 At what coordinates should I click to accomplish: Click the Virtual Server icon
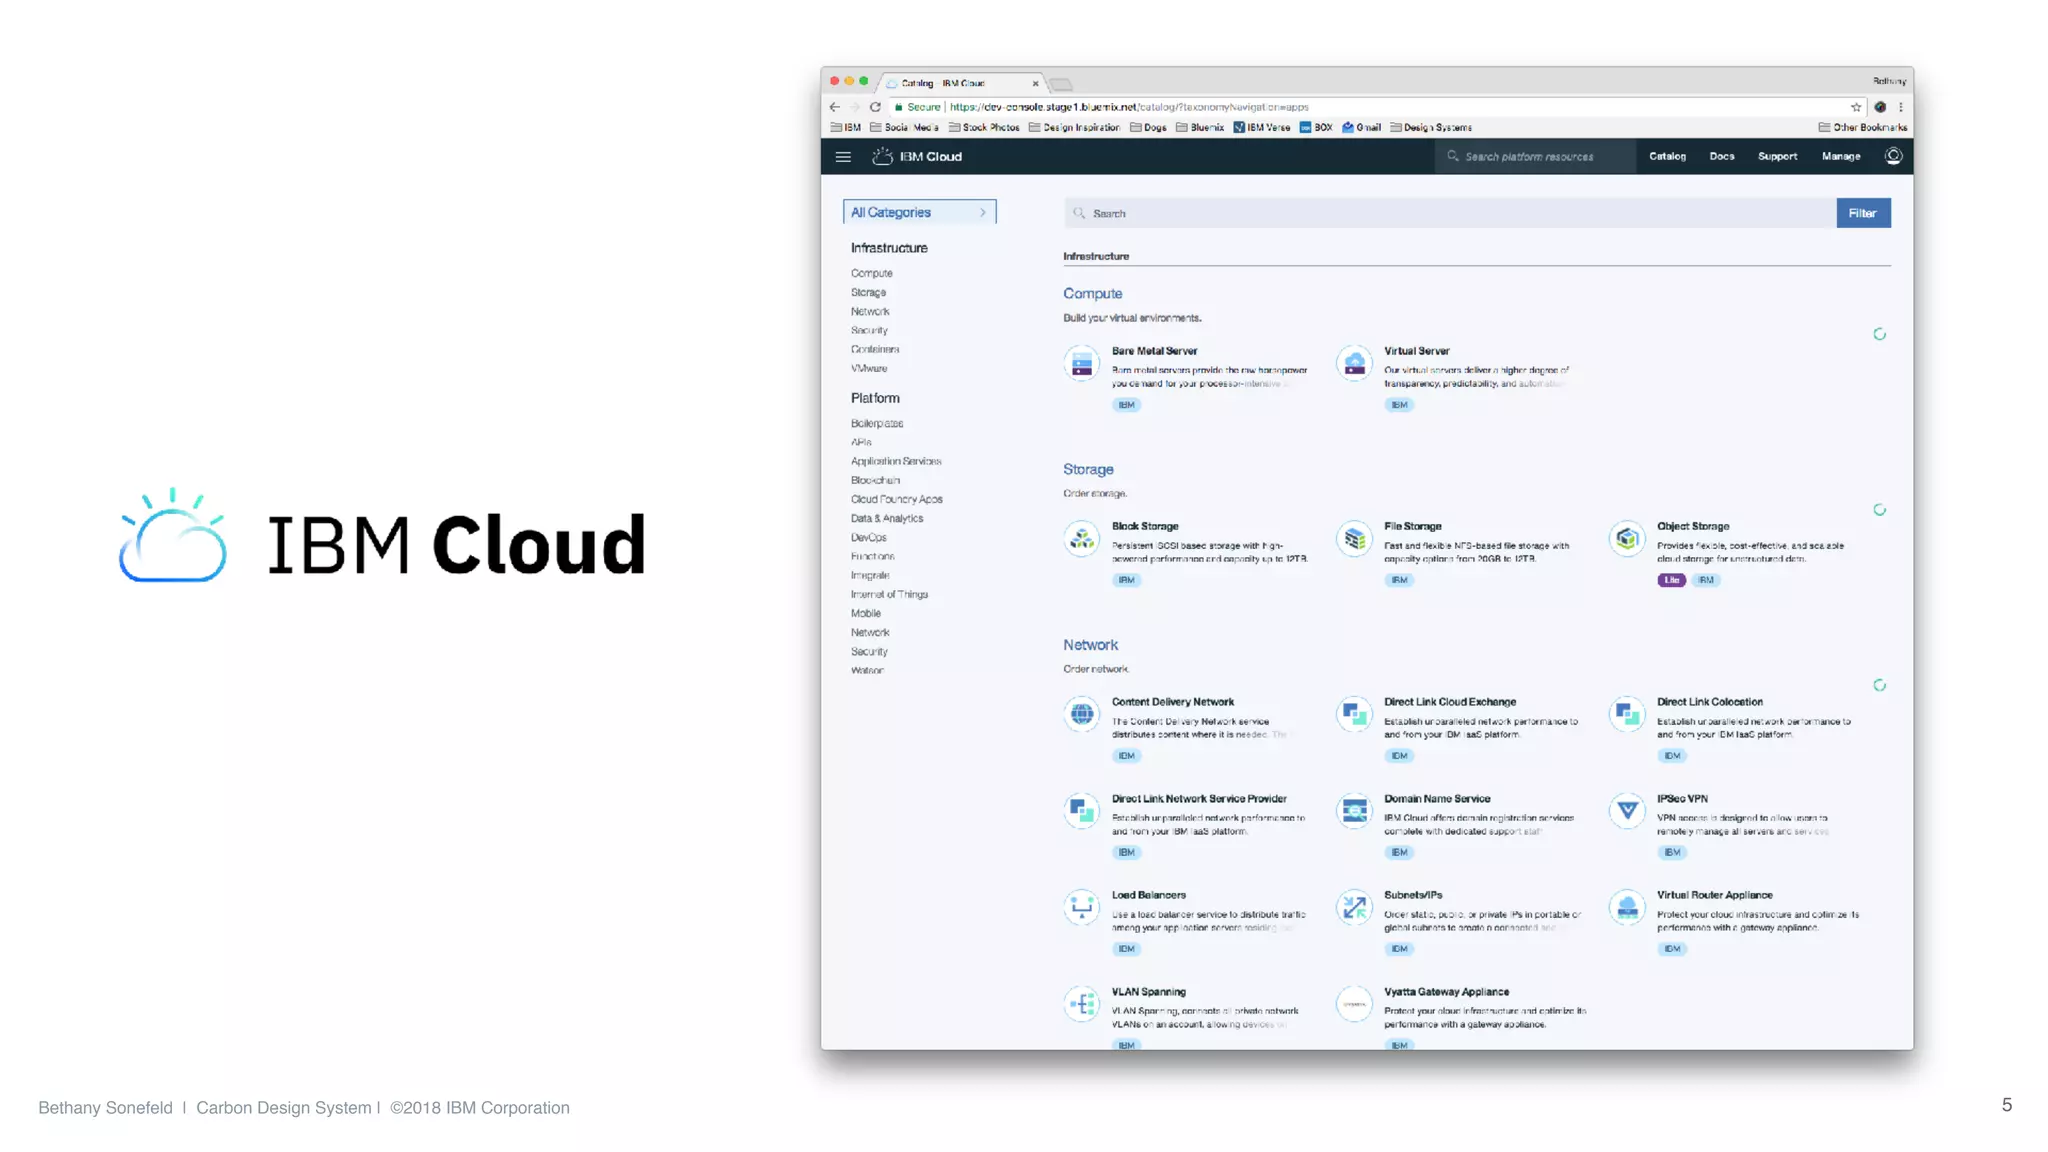click(x=1354, y=364)
